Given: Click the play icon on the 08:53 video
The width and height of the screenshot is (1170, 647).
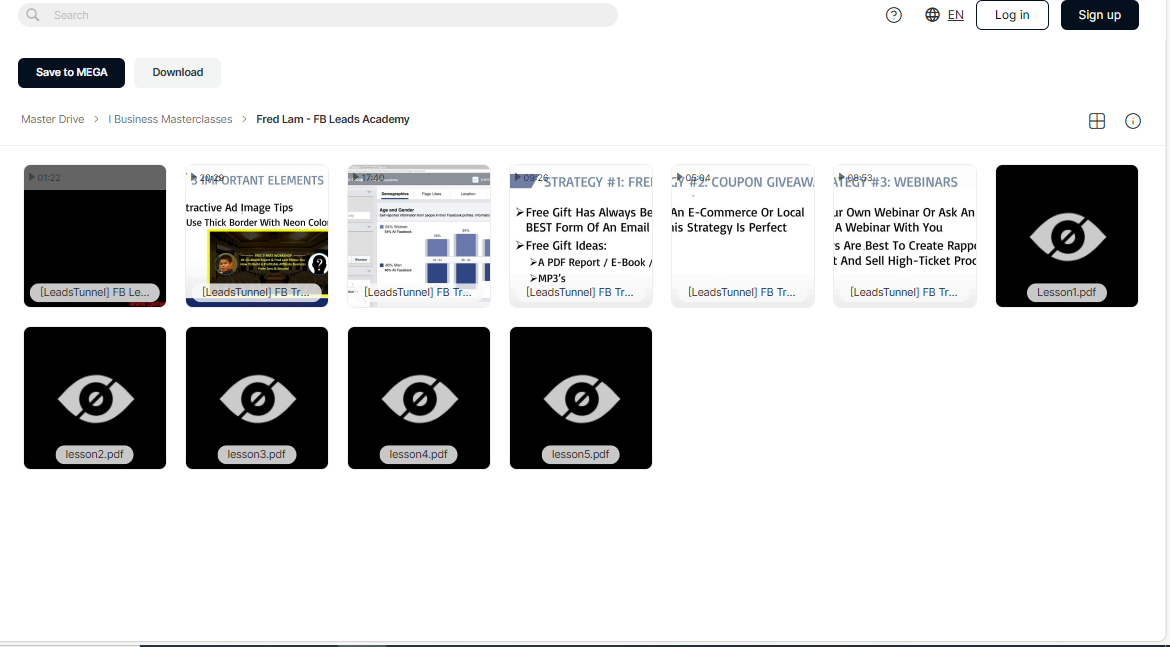Looking at the screenshot, I should [x=842, y=178].
